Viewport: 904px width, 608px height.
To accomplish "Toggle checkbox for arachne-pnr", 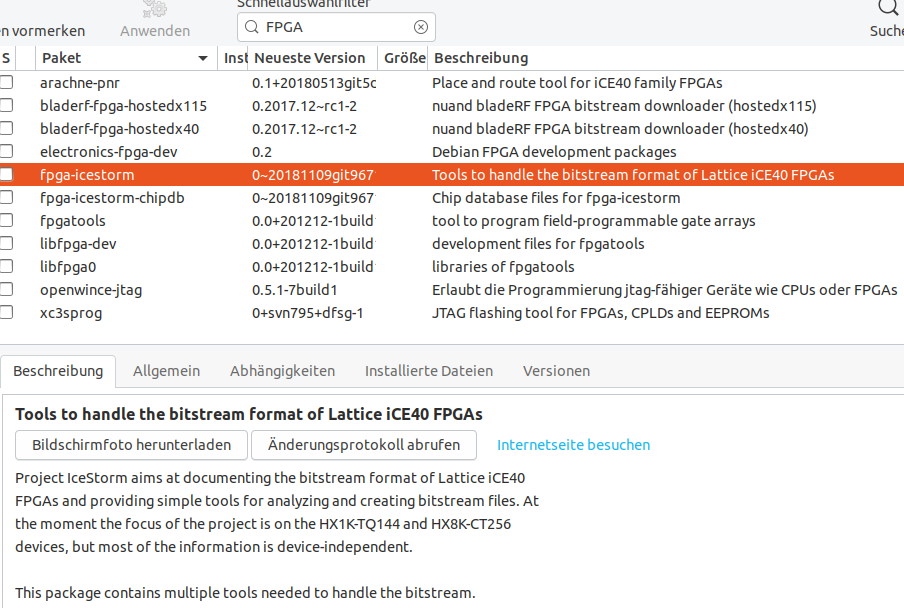I will 6,82.
